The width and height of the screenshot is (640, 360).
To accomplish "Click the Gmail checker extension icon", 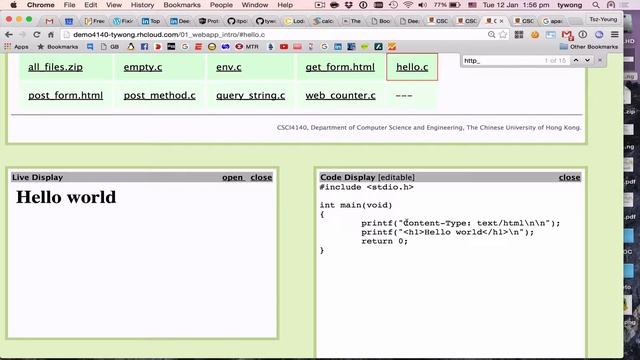I will [567, 35].
